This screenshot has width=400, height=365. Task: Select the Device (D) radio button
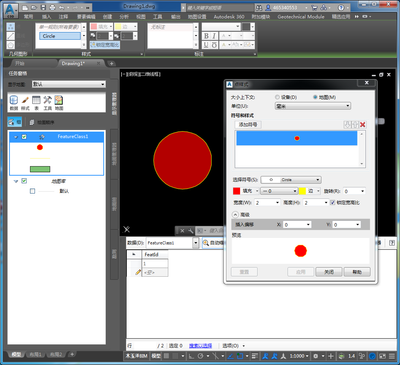point(277,97)
